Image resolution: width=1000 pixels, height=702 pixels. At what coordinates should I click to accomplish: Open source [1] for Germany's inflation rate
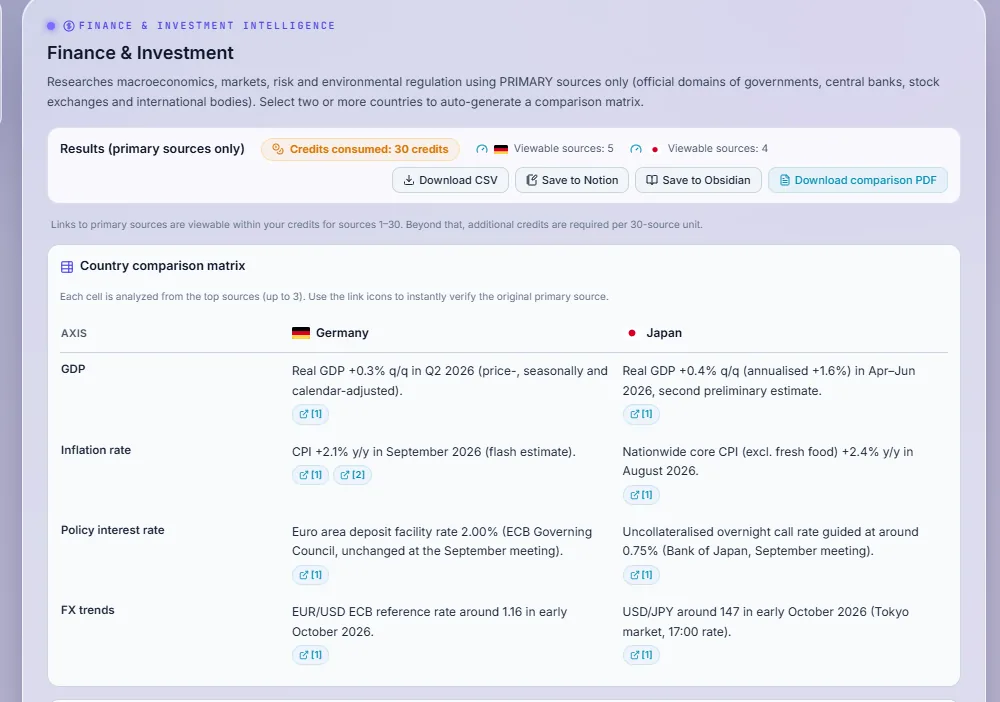pos(311,475)
